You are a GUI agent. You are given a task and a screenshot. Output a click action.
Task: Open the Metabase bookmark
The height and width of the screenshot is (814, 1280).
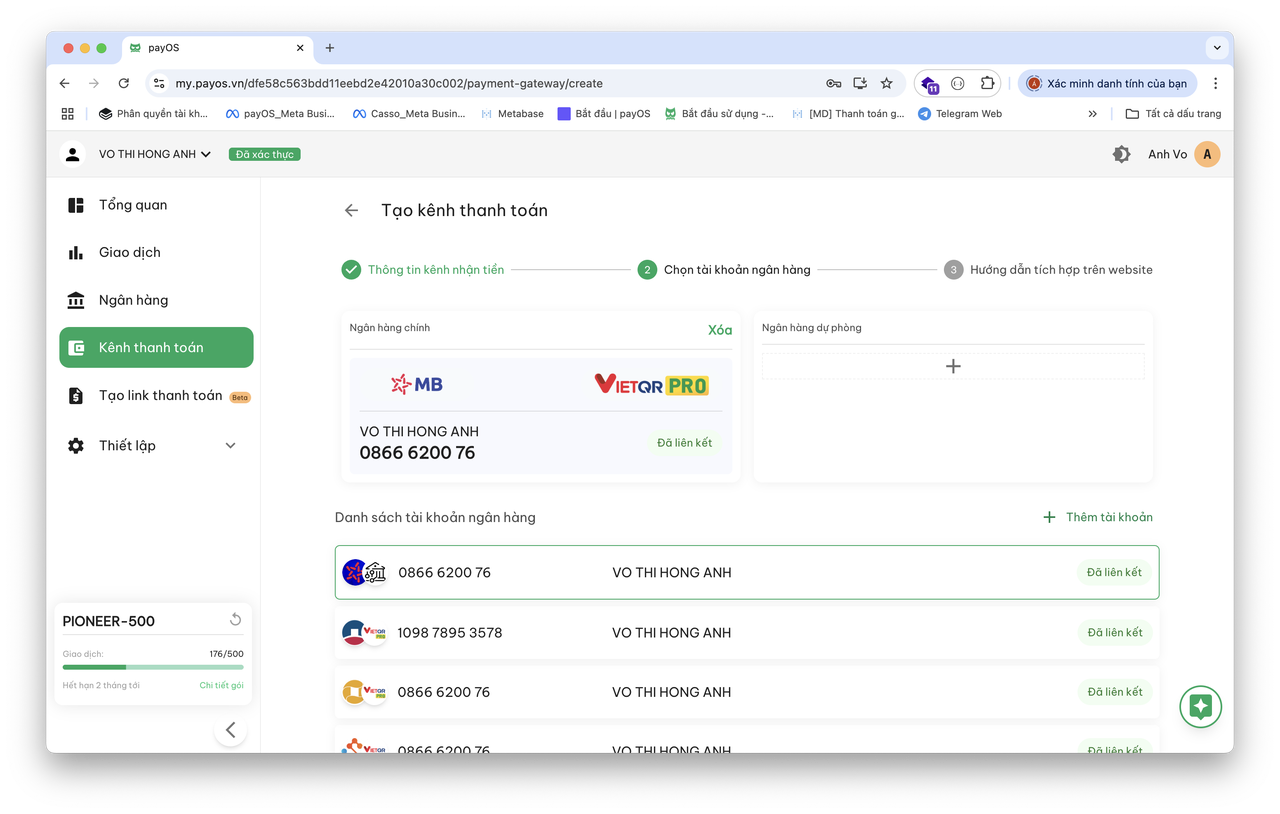point(513,114)
